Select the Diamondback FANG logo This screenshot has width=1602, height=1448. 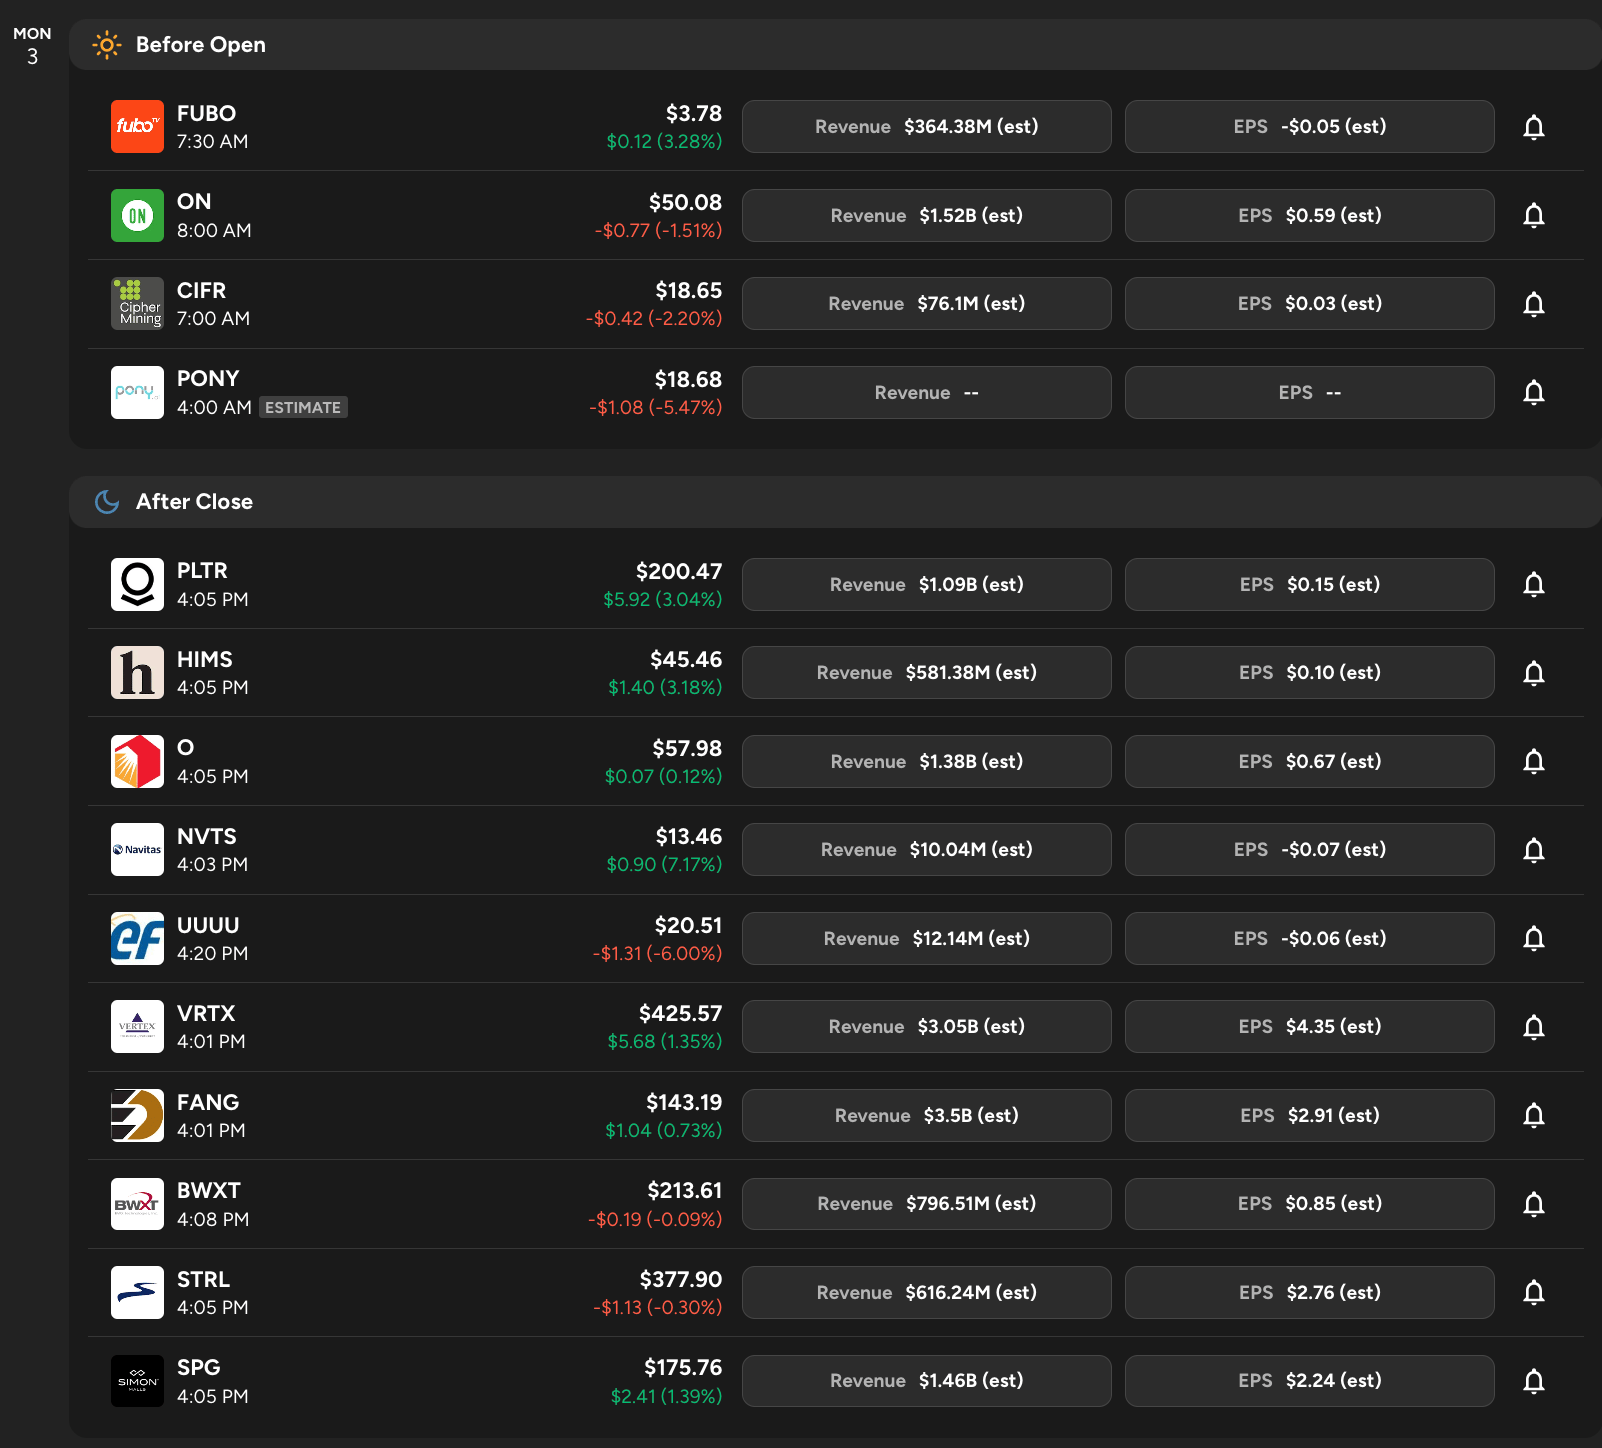coord(137,1115)
